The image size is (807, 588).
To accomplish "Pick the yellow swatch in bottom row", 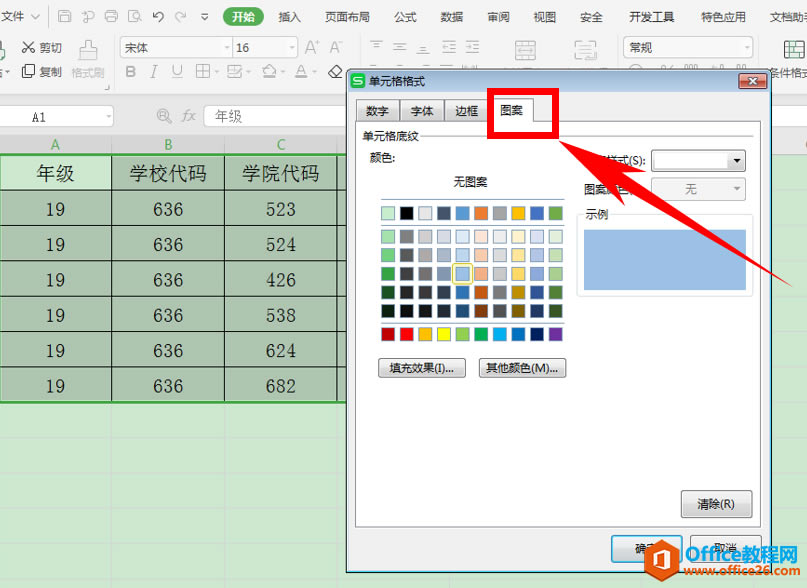I will point(444,334).
